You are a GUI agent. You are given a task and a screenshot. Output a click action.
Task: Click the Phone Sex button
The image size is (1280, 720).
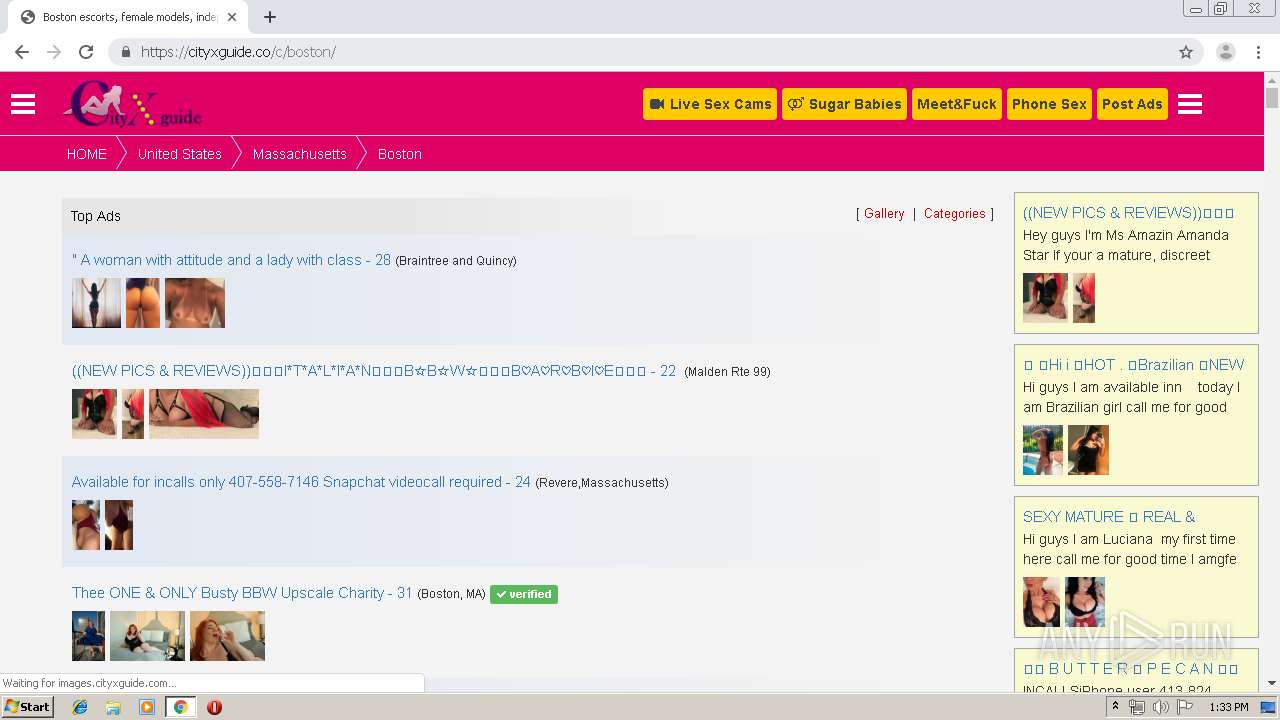pyautogui.click(x=1049, y=104)
